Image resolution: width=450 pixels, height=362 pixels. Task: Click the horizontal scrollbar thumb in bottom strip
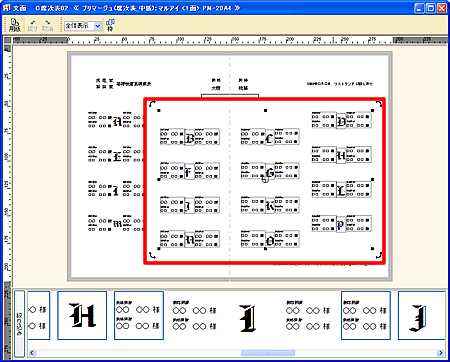pyautogui.click(x=268, y=353)
